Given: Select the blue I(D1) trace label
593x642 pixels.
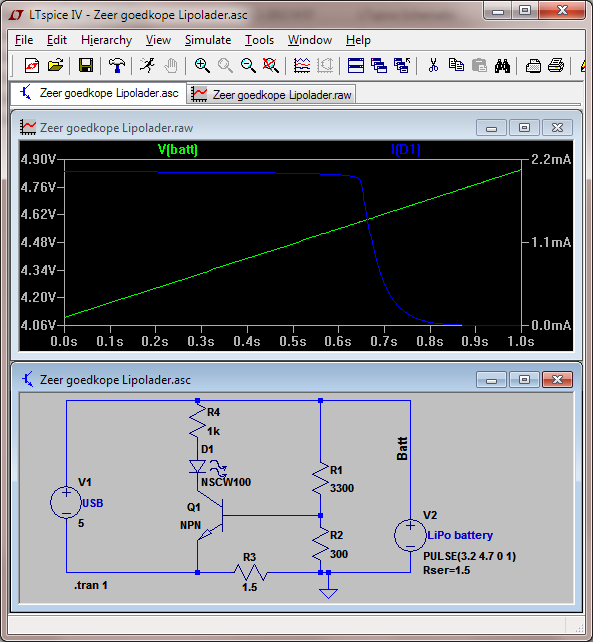Looking at the screenshot, I should coord(406,149).
